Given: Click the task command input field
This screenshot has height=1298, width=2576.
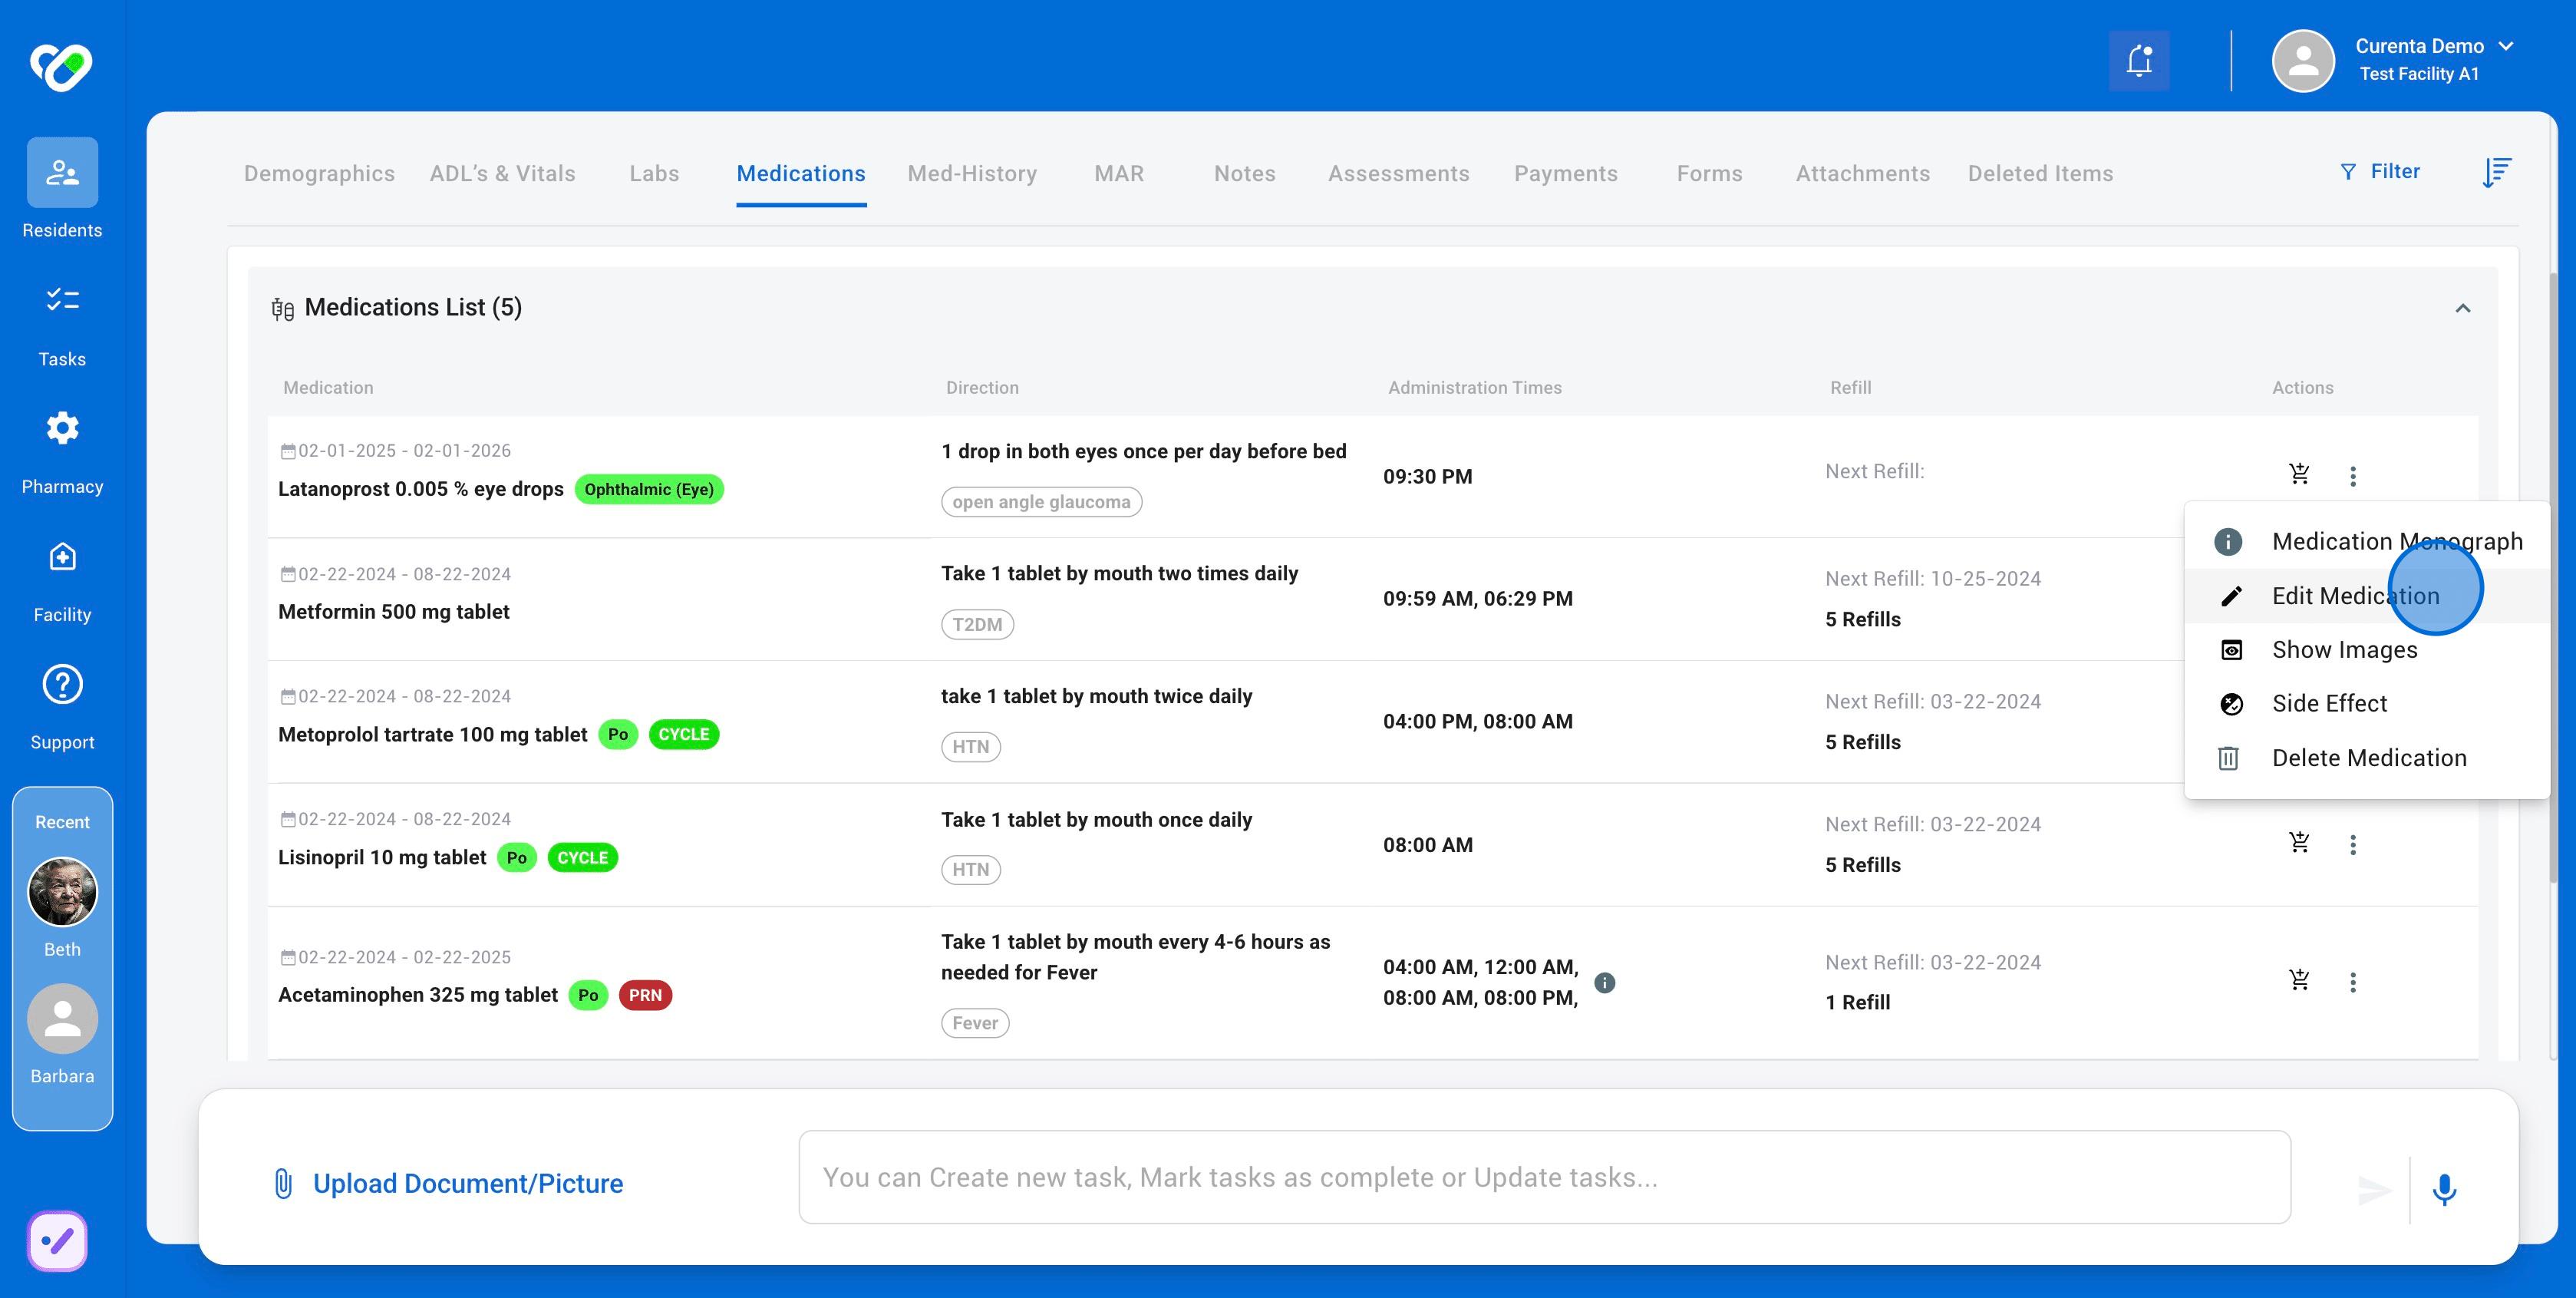Looking at the screenshot, I should pyautogui.click(x=1544, y=1177).
